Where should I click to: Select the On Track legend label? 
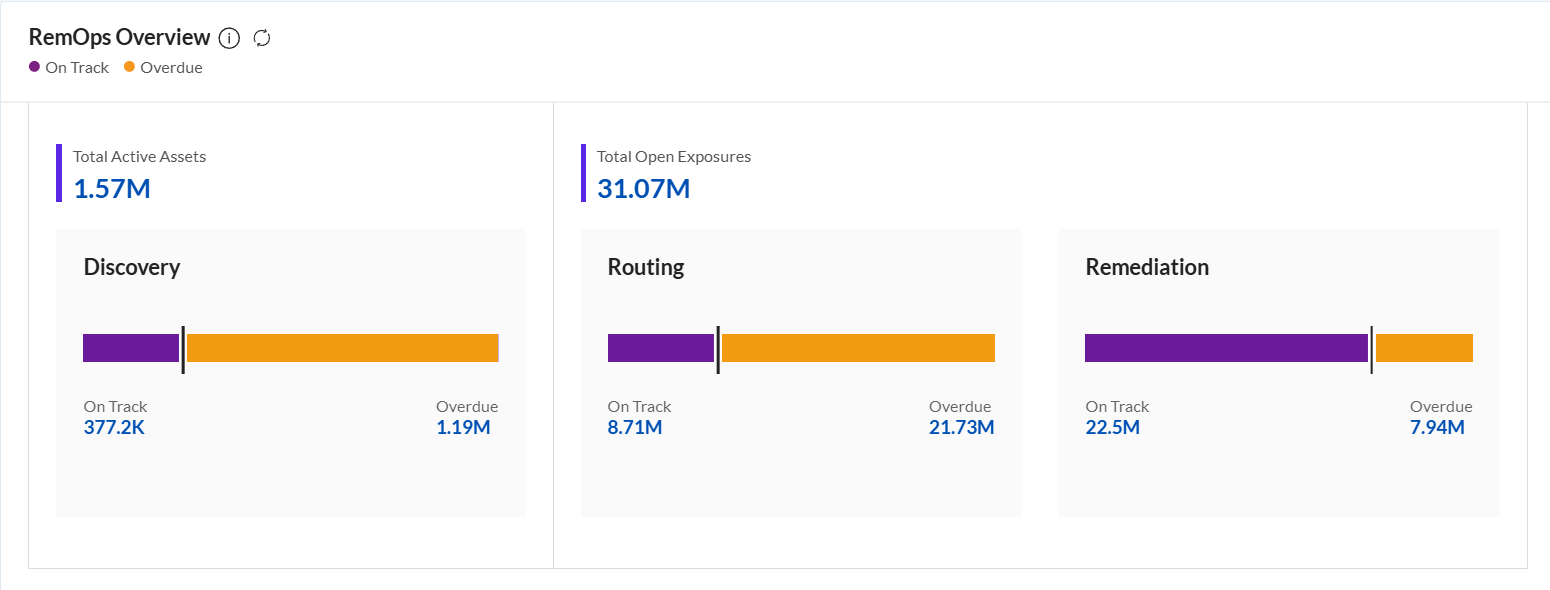(77, 68)
